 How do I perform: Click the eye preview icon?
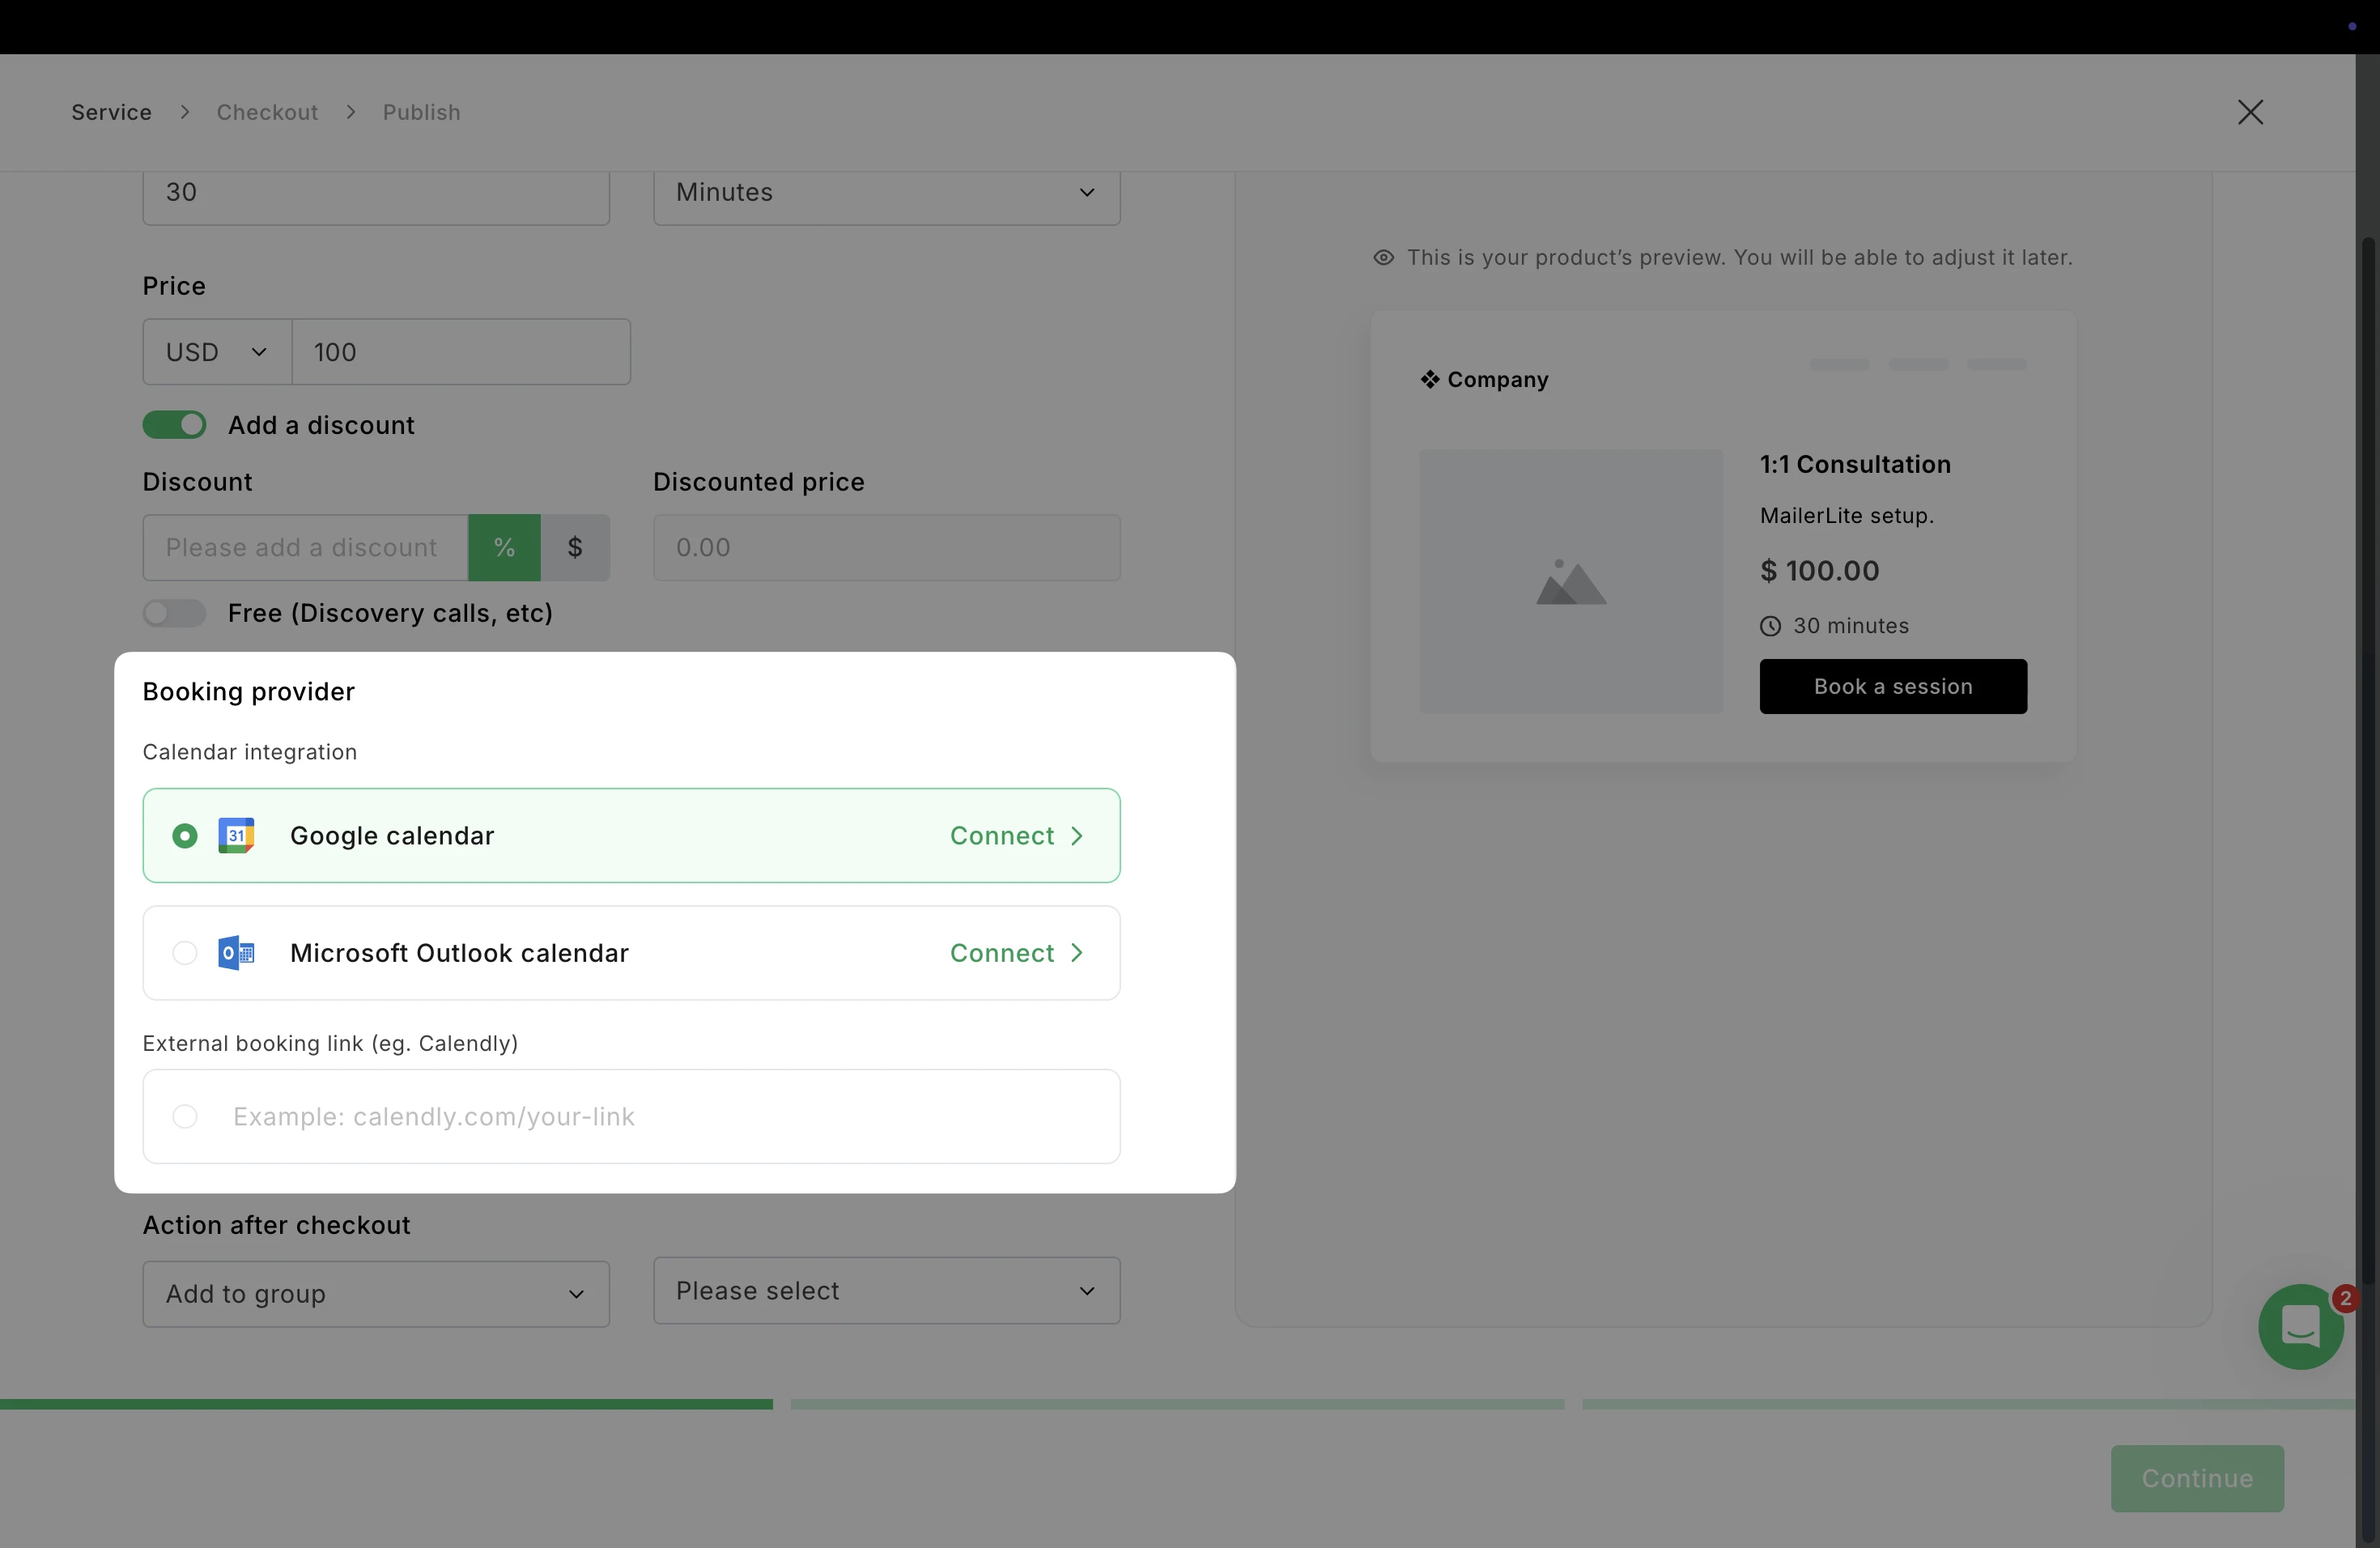coord(1383,258)
